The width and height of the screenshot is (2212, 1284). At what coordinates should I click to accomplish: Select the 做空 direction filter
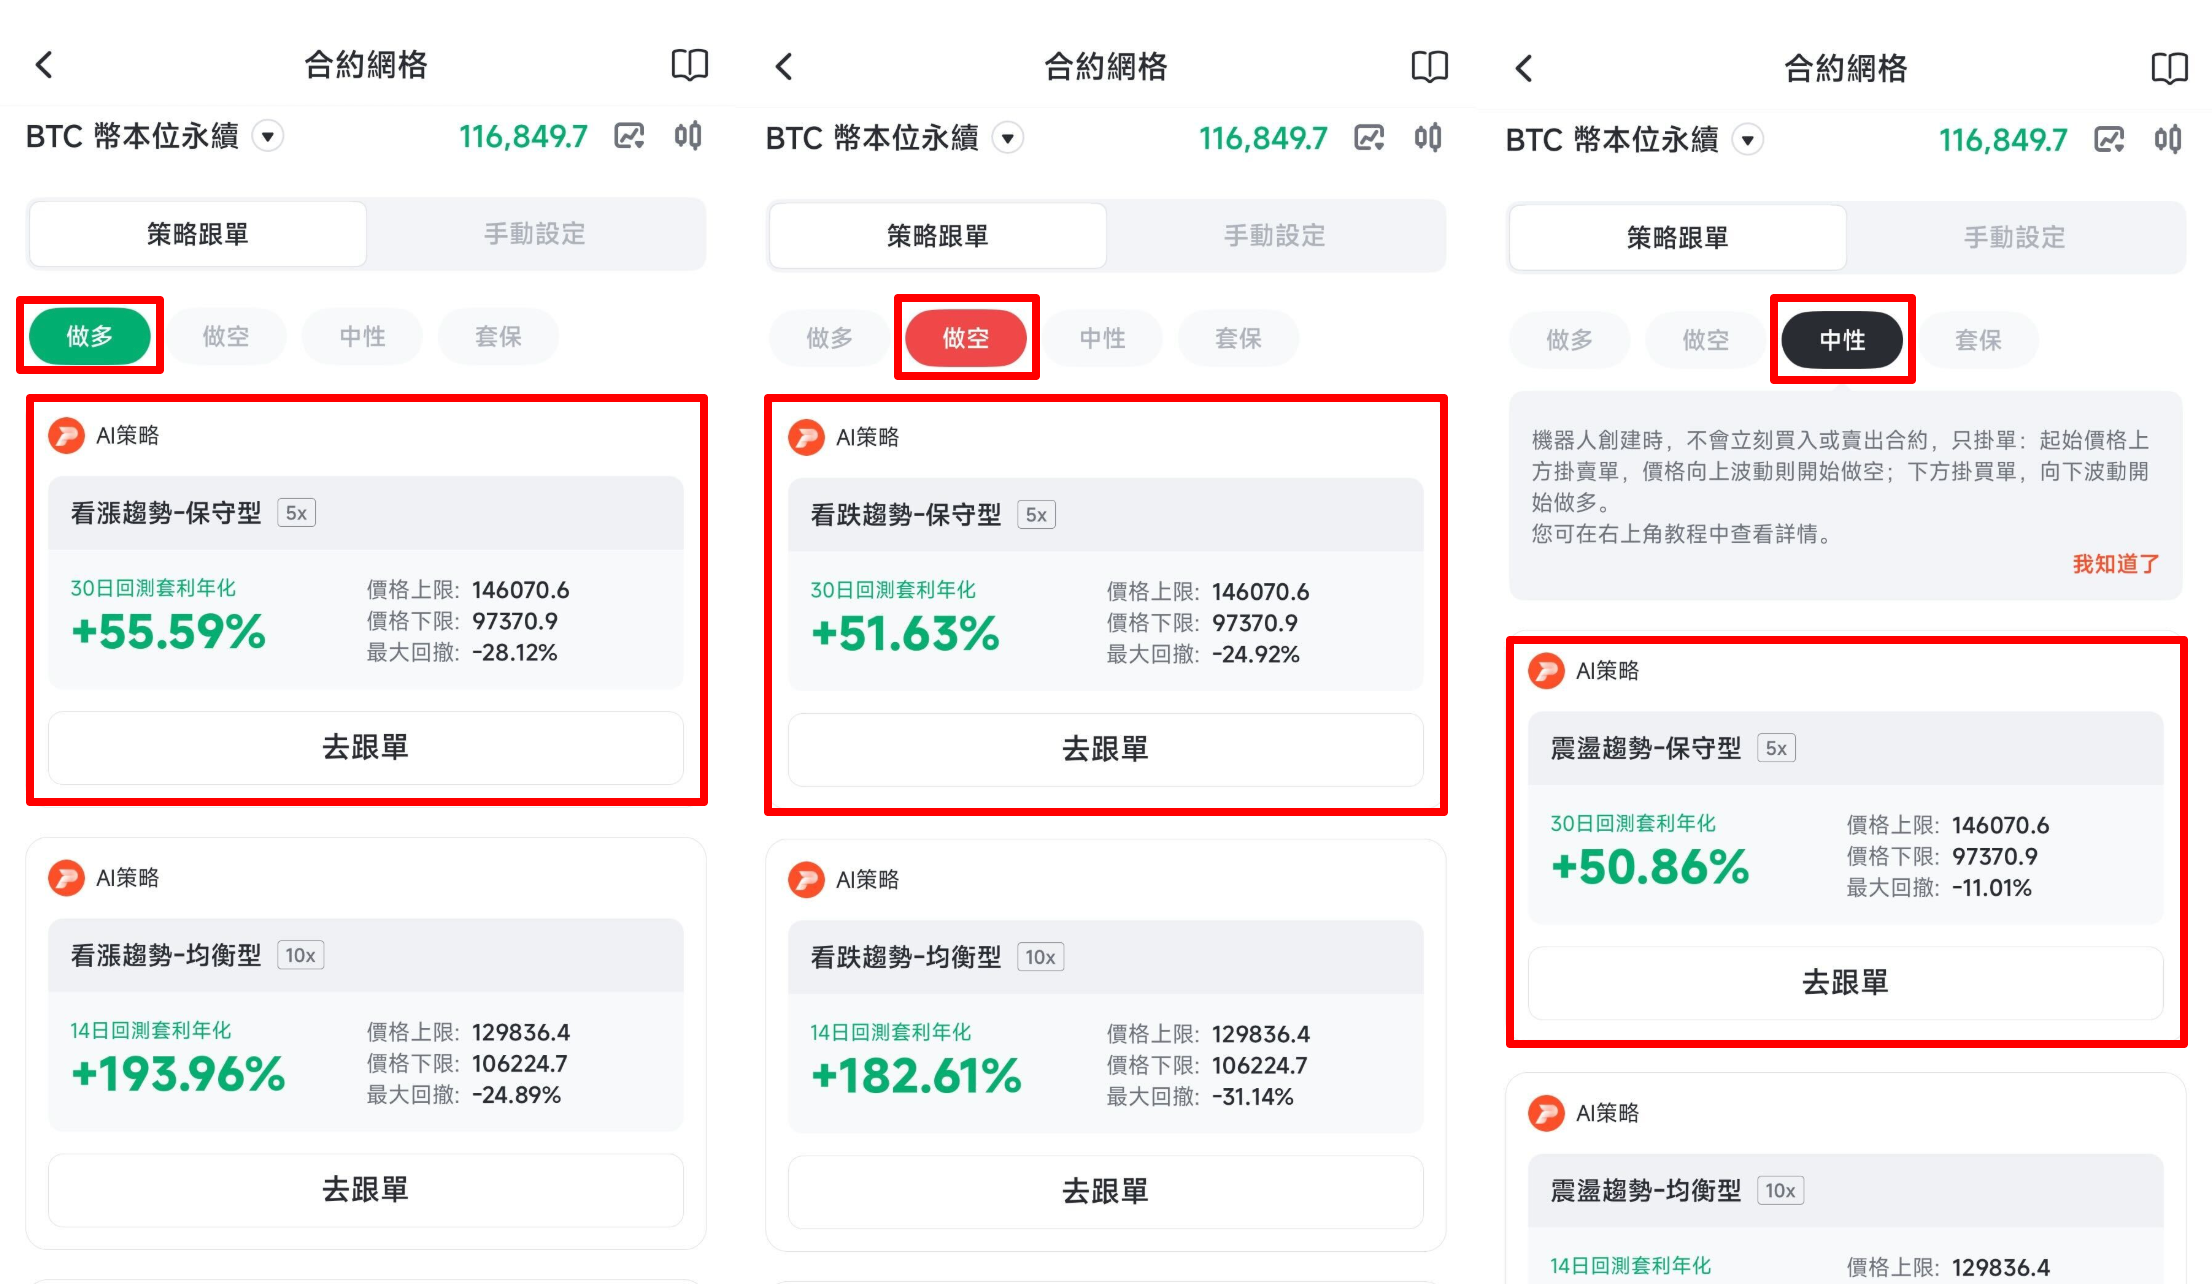coord(966,338)
